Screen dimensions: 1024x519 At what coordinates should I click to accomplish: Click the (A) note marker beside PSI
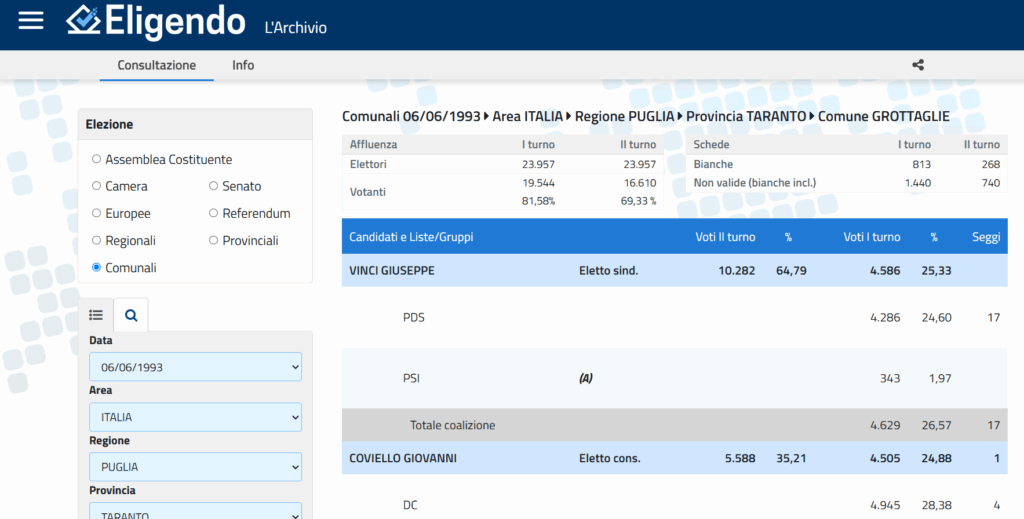[586, 378]
